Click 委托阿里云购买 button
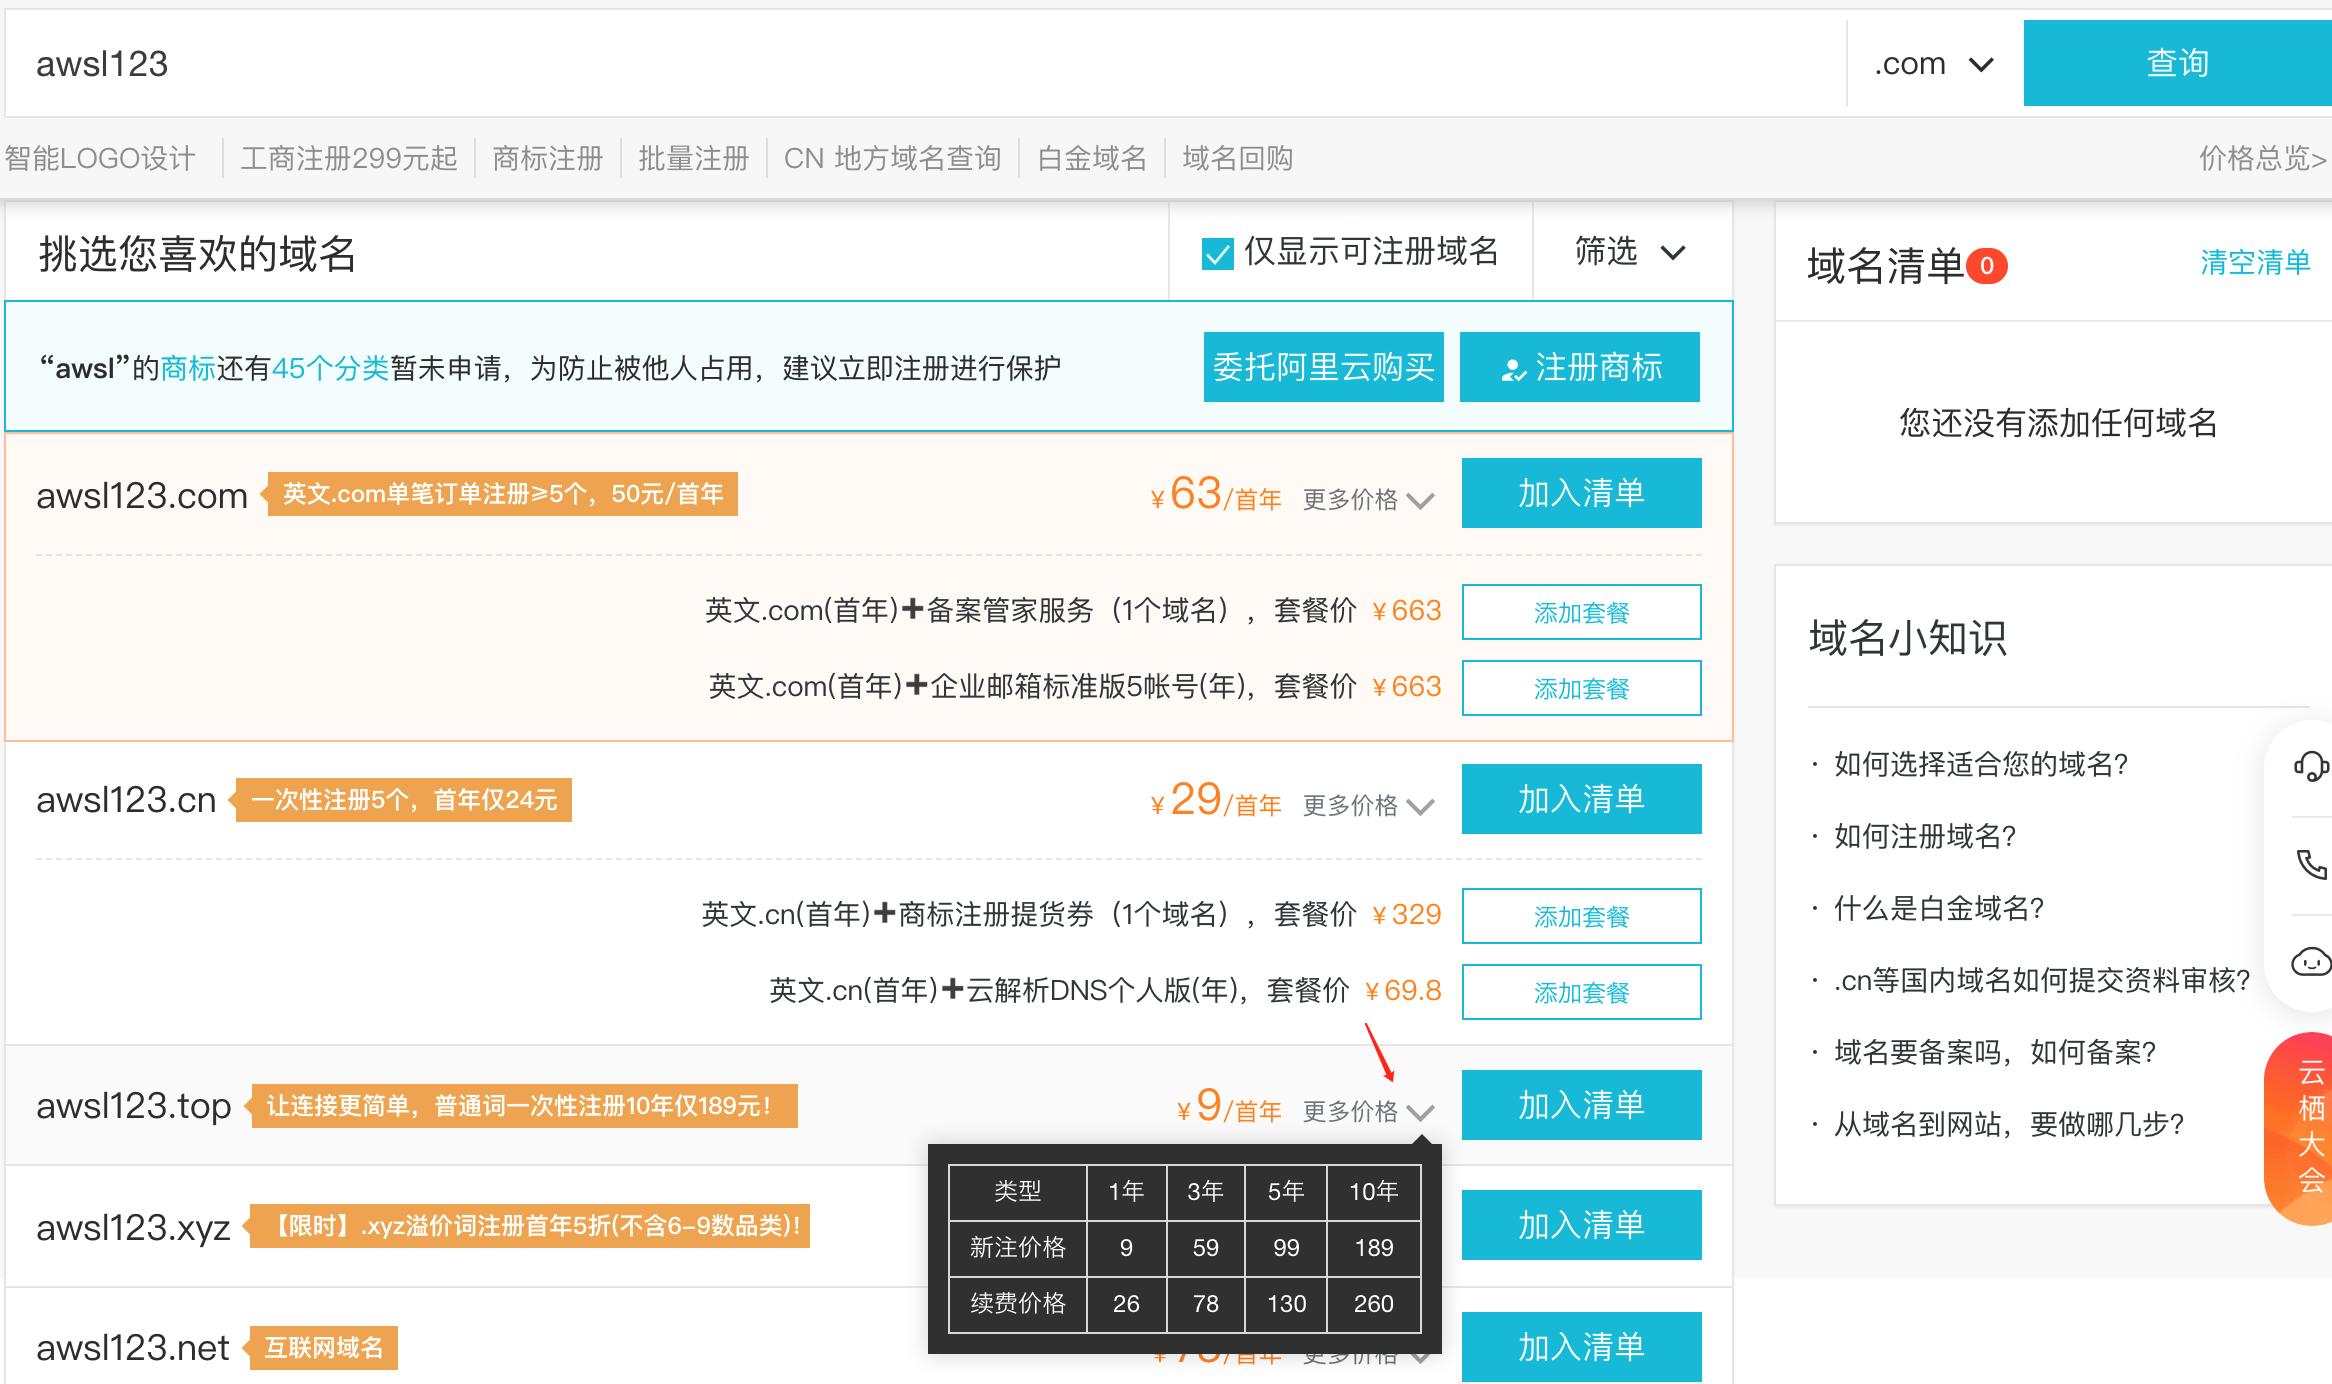This screenshot has width=2332, height=1384. pos(1324,367)
